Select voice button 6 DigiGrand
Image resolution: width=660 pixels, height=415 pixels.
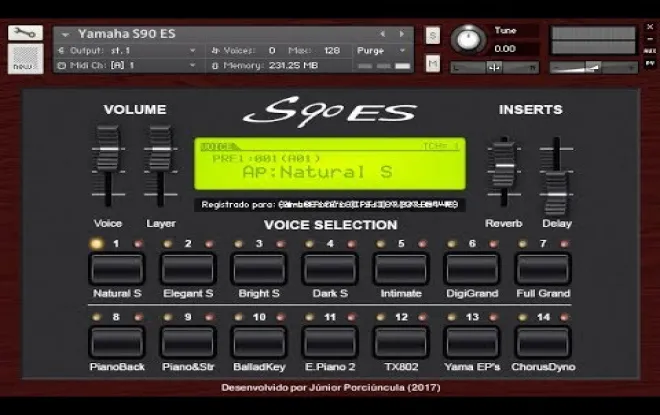click(472, 269)
